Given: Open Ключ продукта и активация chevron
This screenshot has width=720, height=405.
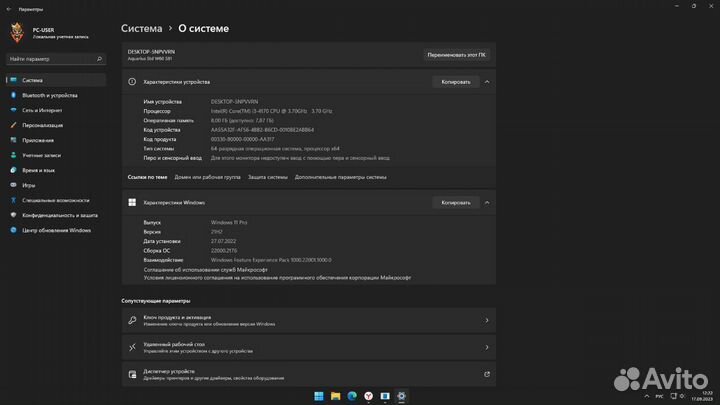Looking at the screenshot, I should coord(487,321).
